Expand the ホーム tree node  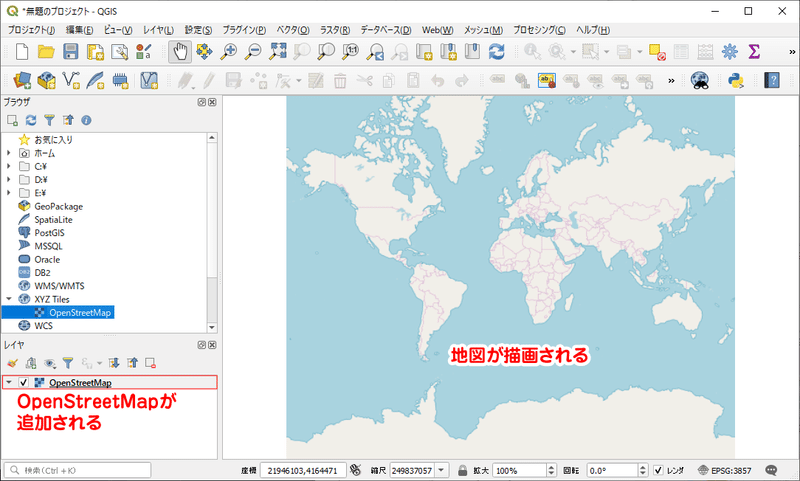tap(9, 153)
